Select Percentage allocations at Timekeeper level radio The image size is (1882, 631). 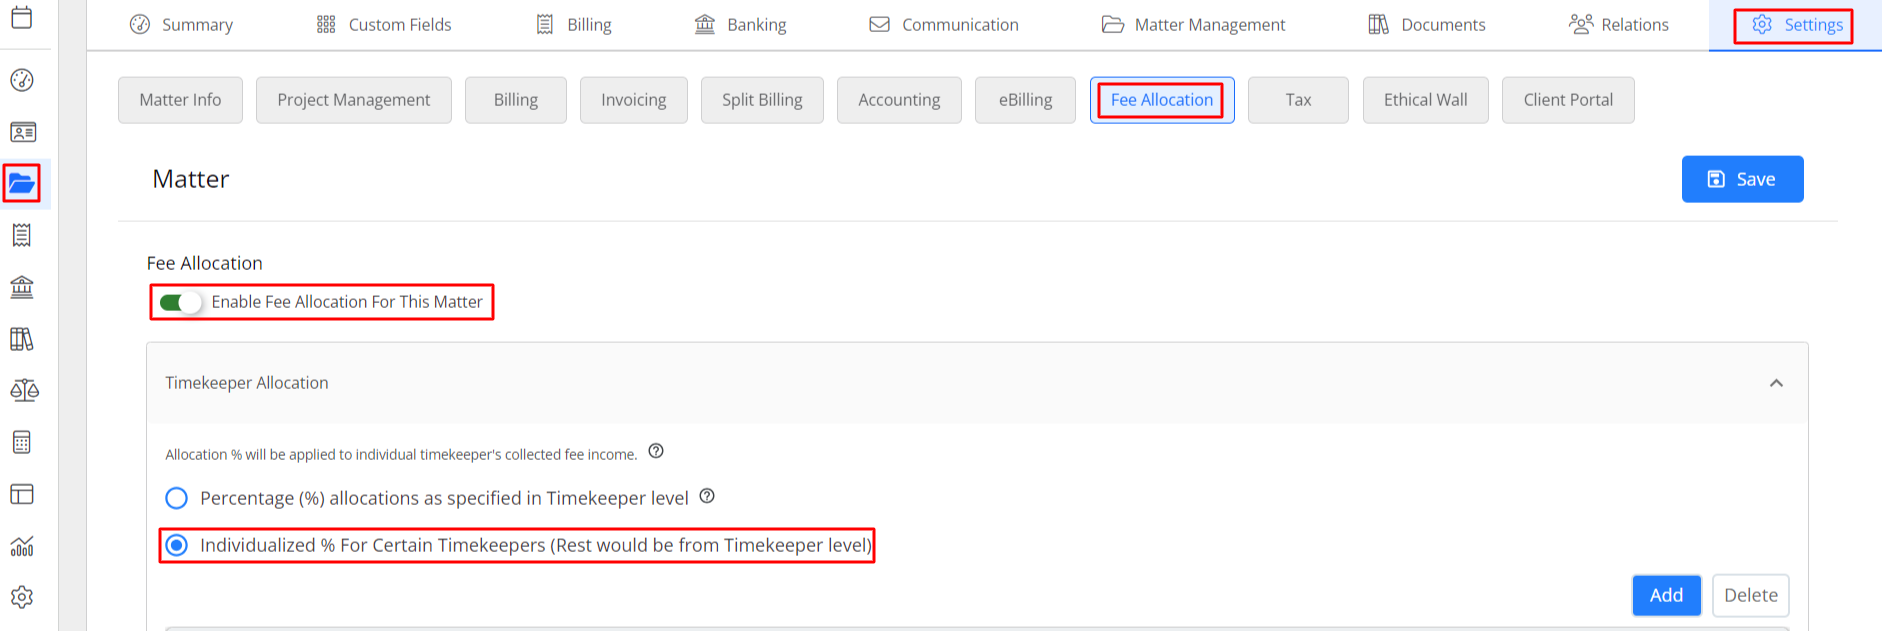[x=176, y=498]
